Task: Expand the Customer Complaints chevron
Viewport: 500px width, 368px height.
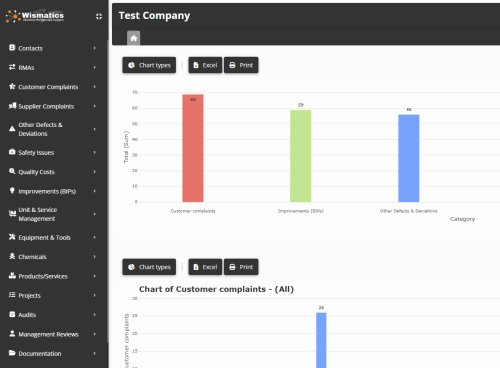Action: point(95,87)
